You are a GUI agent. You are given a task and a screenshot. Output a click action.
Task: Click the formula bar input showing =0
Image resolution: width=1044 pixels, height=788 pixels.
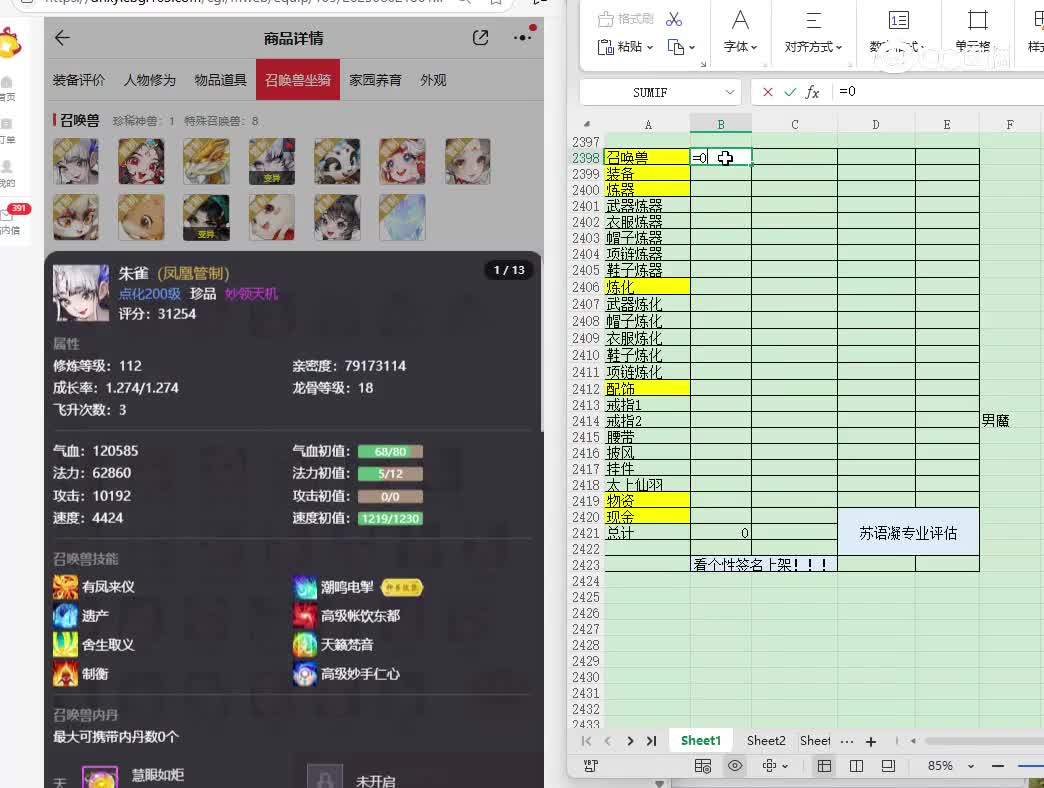point(939,92)
